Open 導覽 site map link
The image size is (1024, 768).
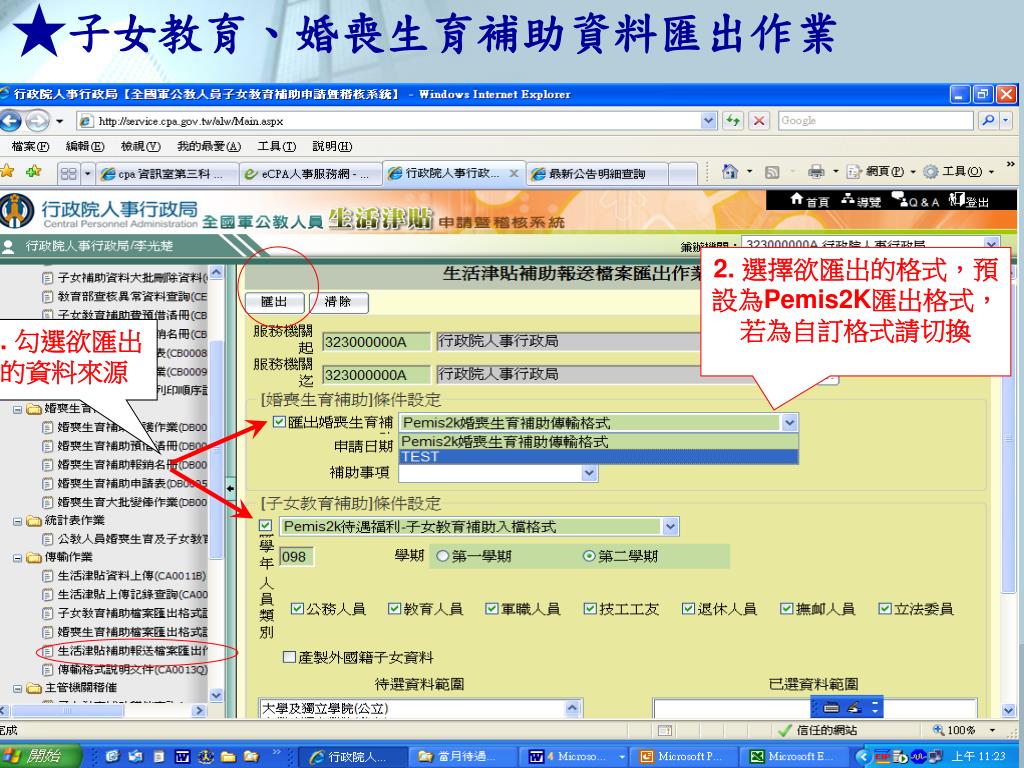(x=861, y=201)
